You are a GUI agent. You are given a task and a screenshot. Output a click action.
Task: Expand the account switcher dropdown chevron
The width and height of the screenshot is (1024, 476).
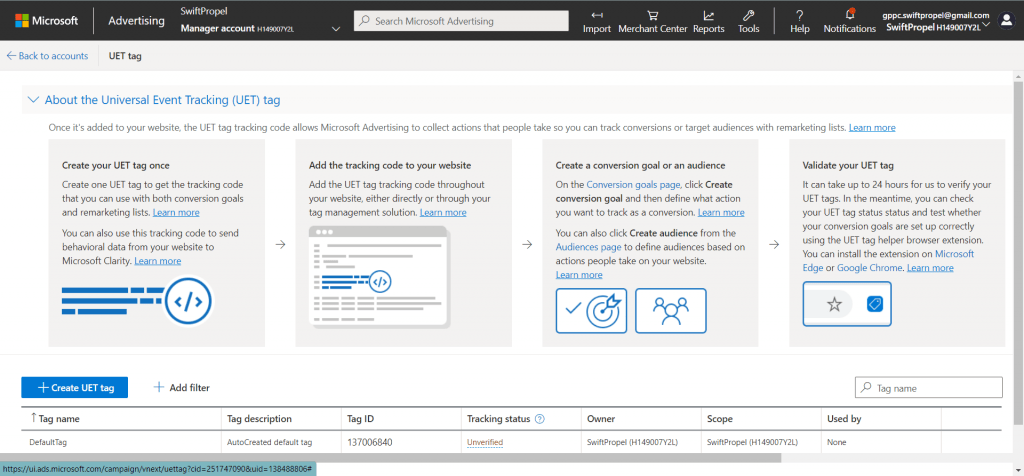(336, 29)
